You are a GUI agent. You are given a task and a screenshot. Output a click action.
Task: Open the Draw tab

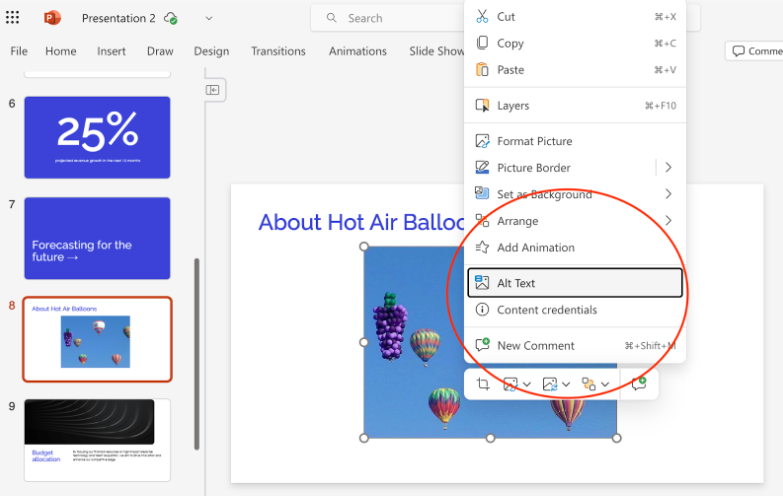click(x=160, y=51)
